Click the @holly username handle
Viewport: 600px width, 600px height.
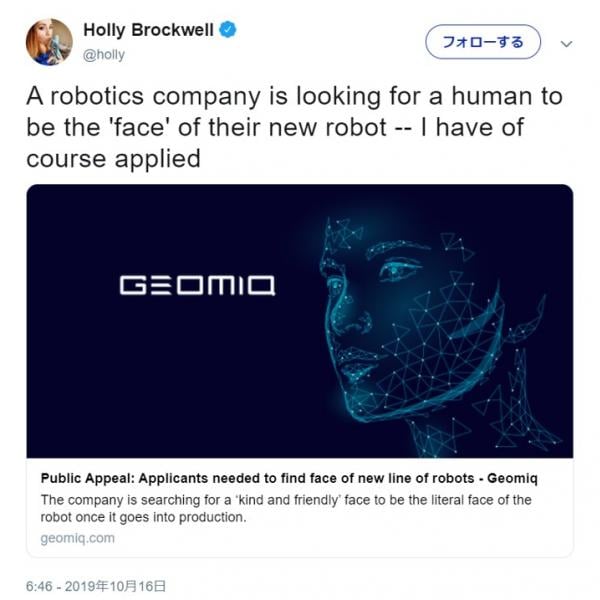pos(104,55)
